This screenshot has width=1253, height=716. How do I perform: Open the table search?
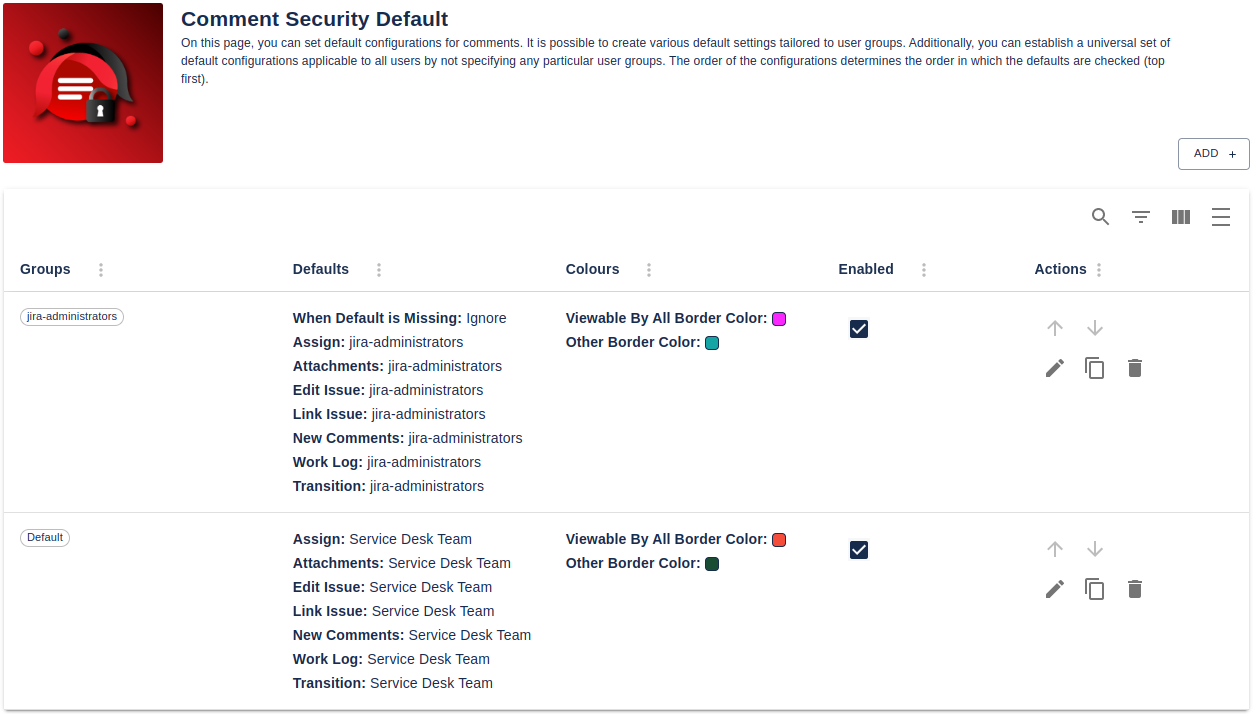[1100, 217]
